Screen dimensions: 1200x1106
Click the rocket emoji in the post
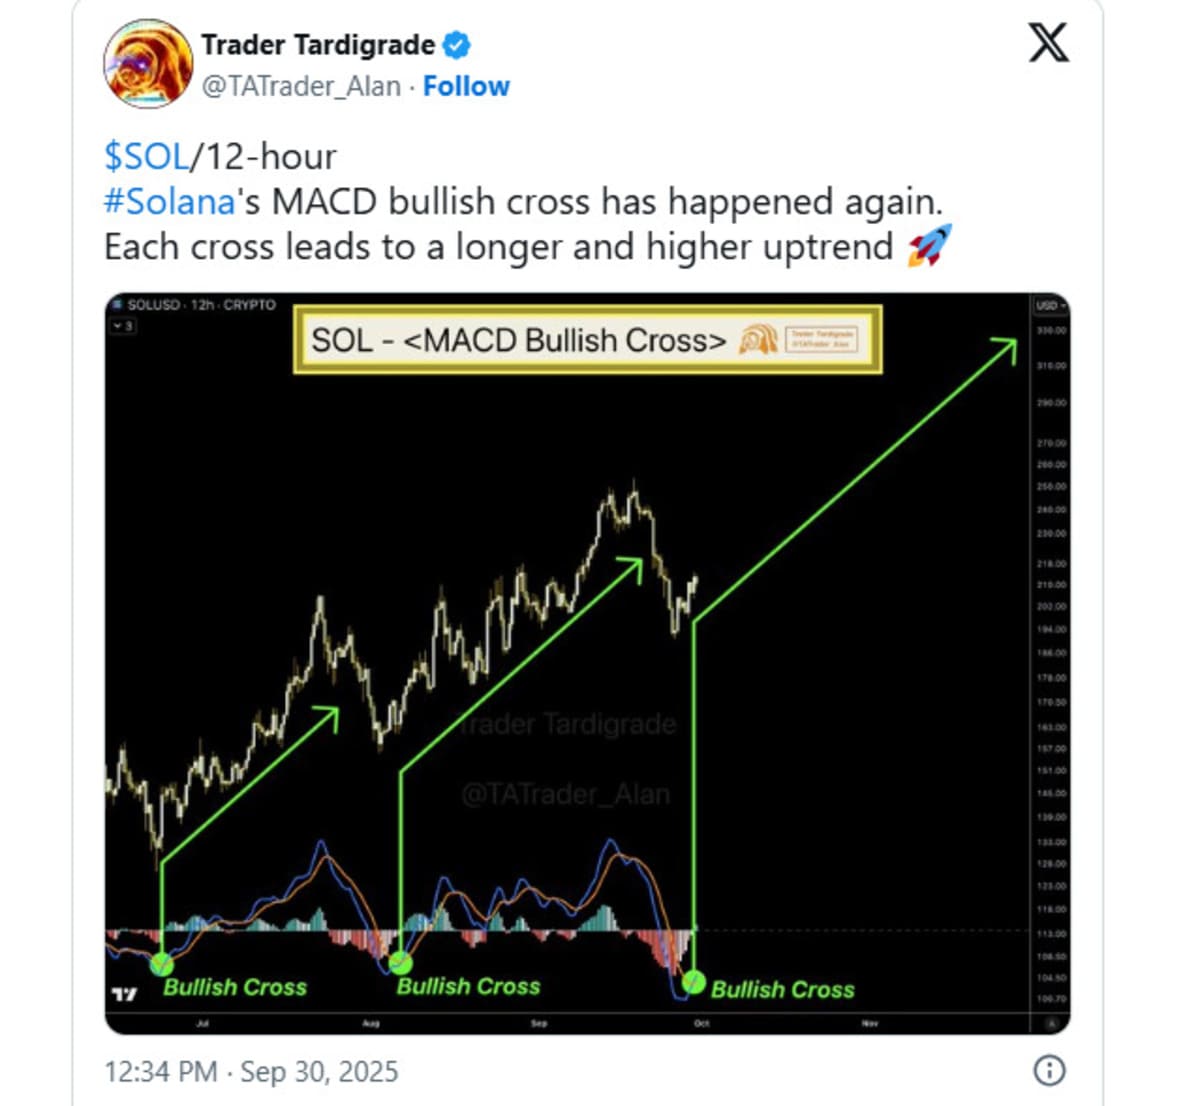pos(929,246)
